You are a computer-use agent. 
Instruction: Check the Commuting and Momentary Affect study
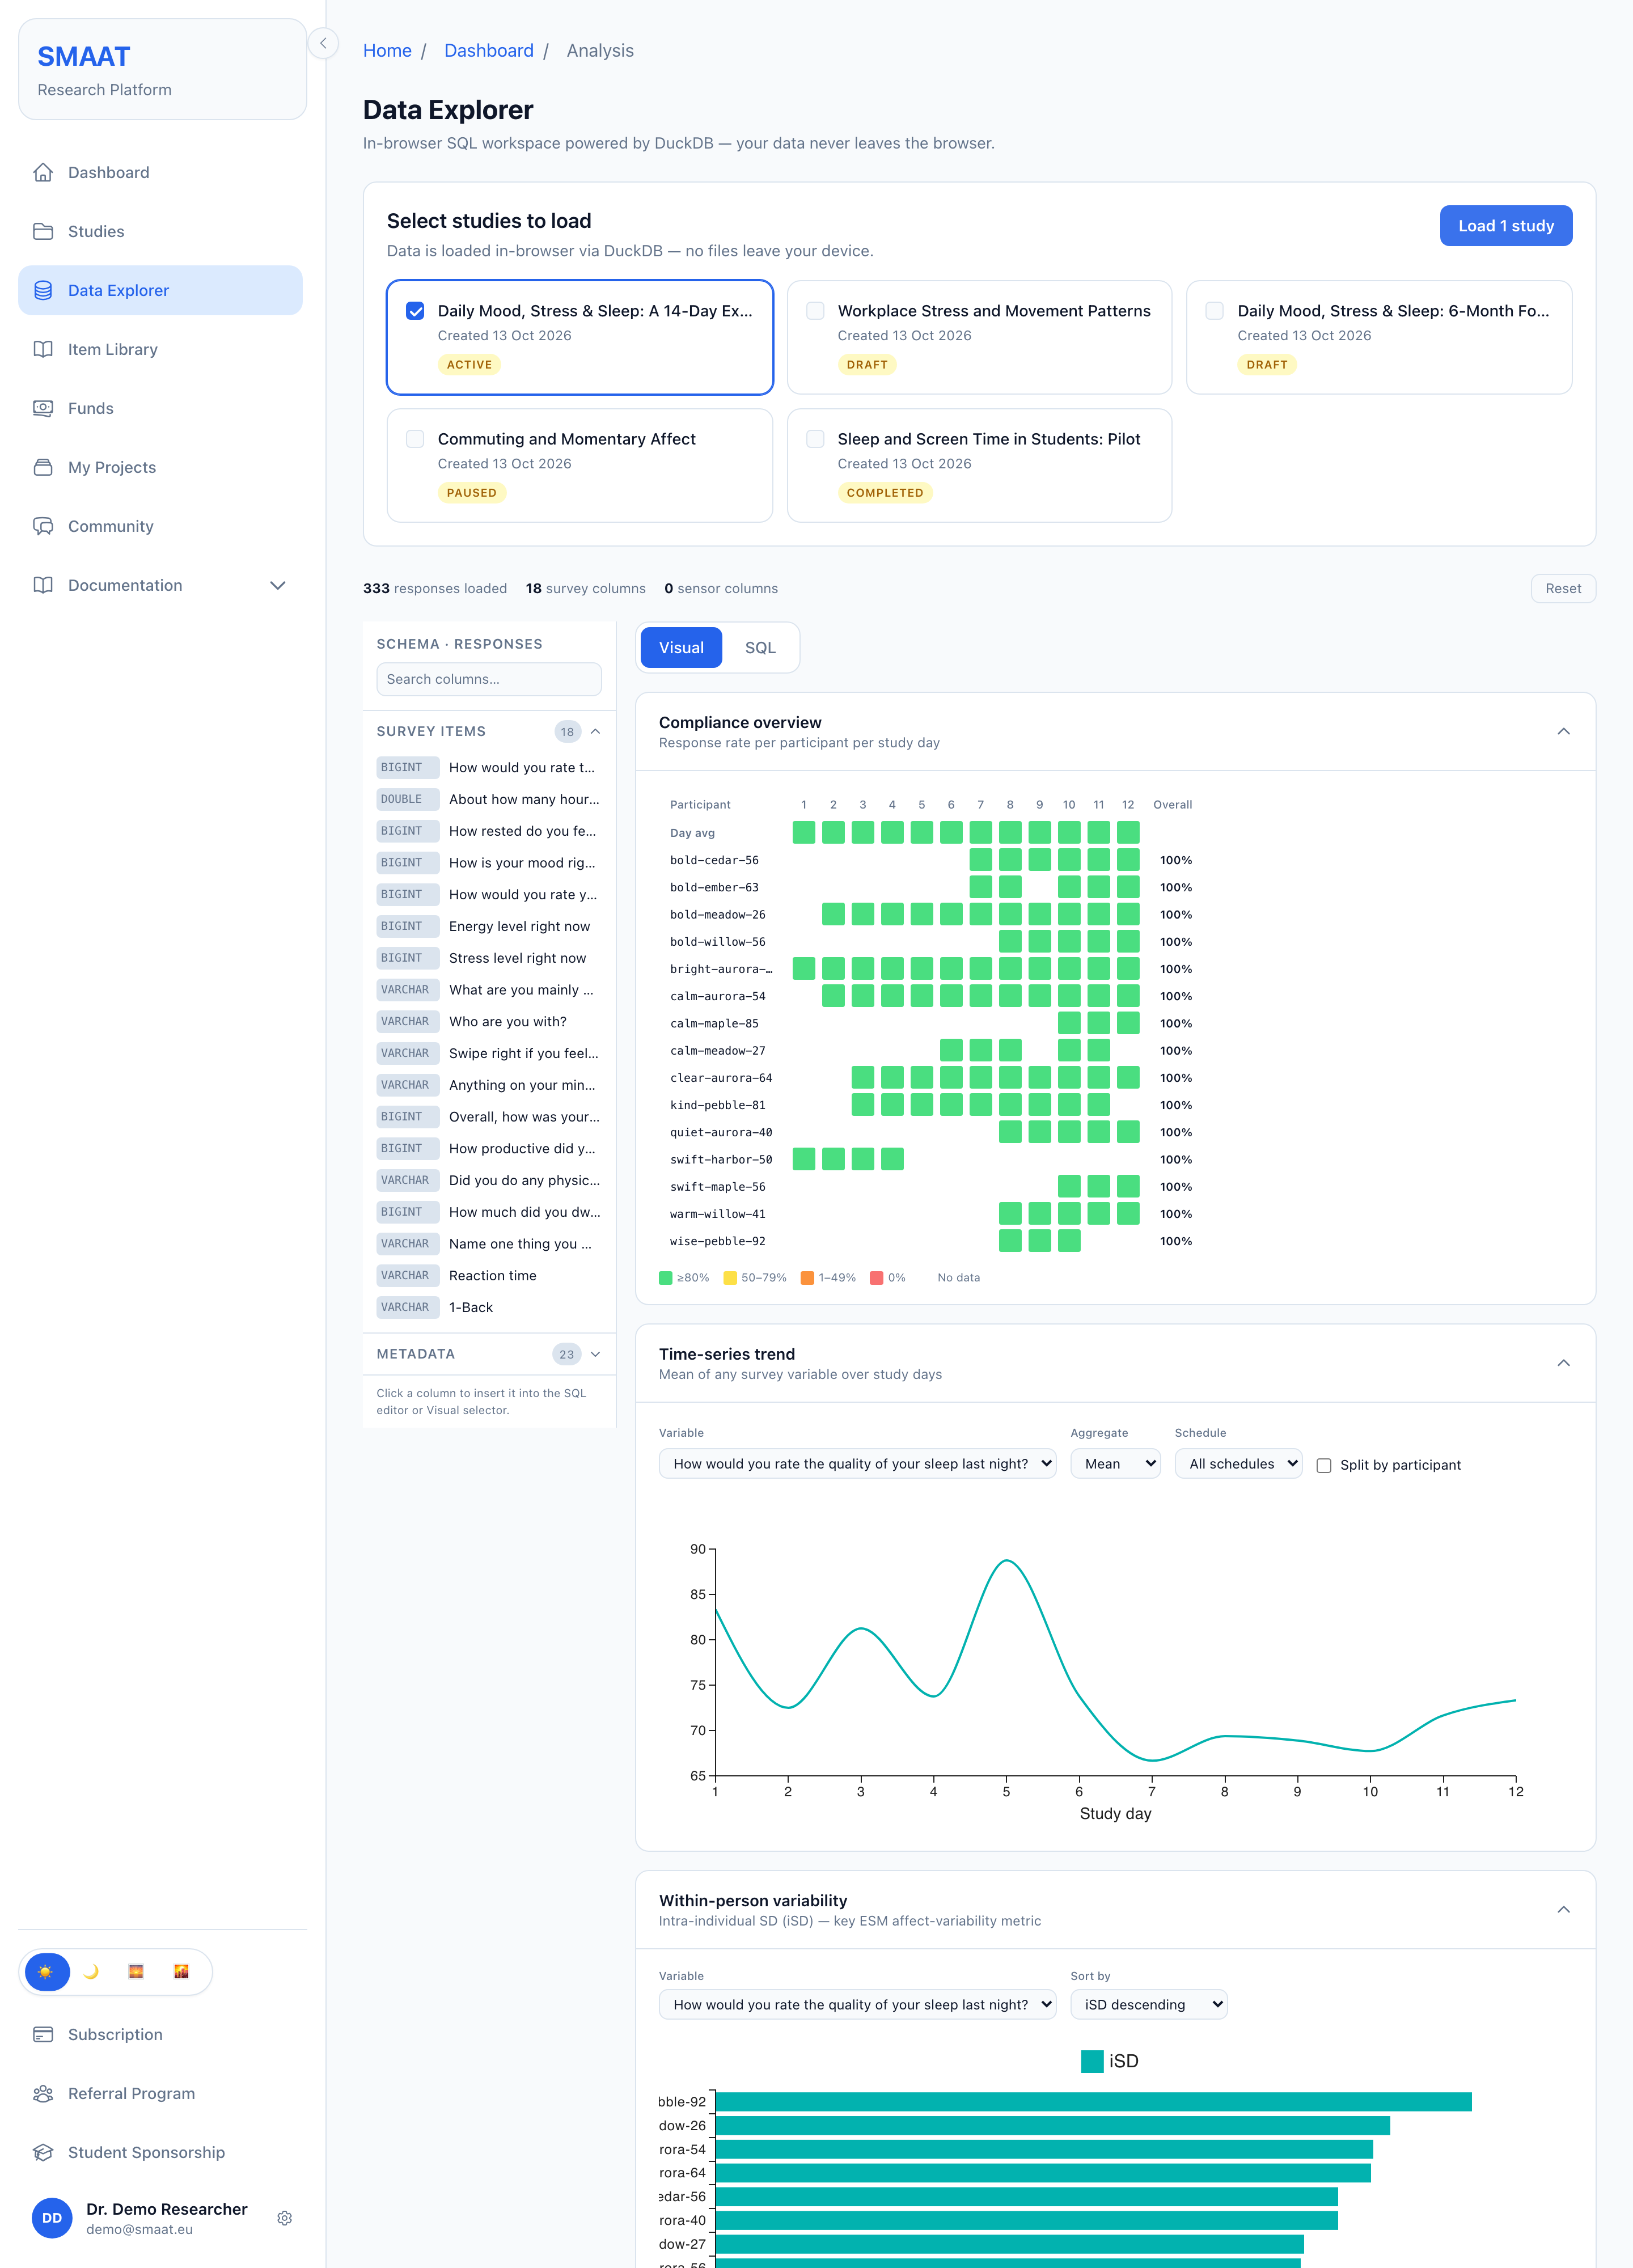coord(415,439)
